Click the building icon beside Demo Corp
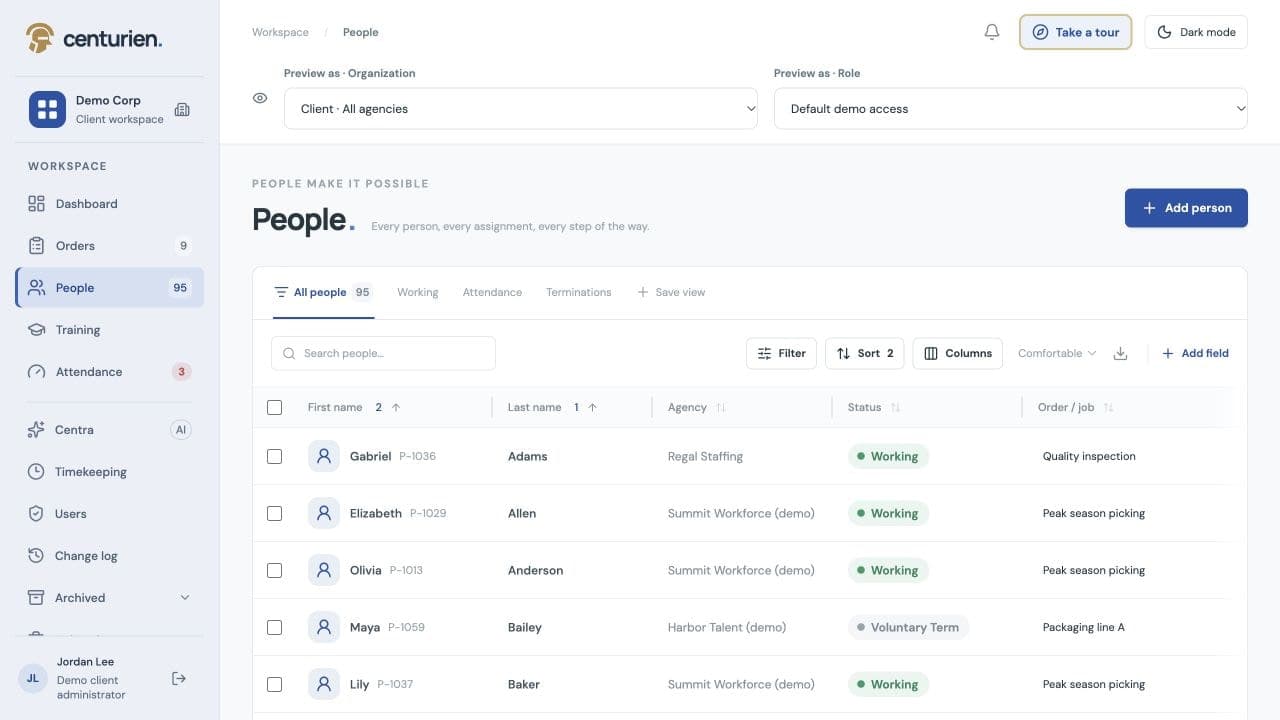Screen dimensions: 1280x720 coord(182,109)
